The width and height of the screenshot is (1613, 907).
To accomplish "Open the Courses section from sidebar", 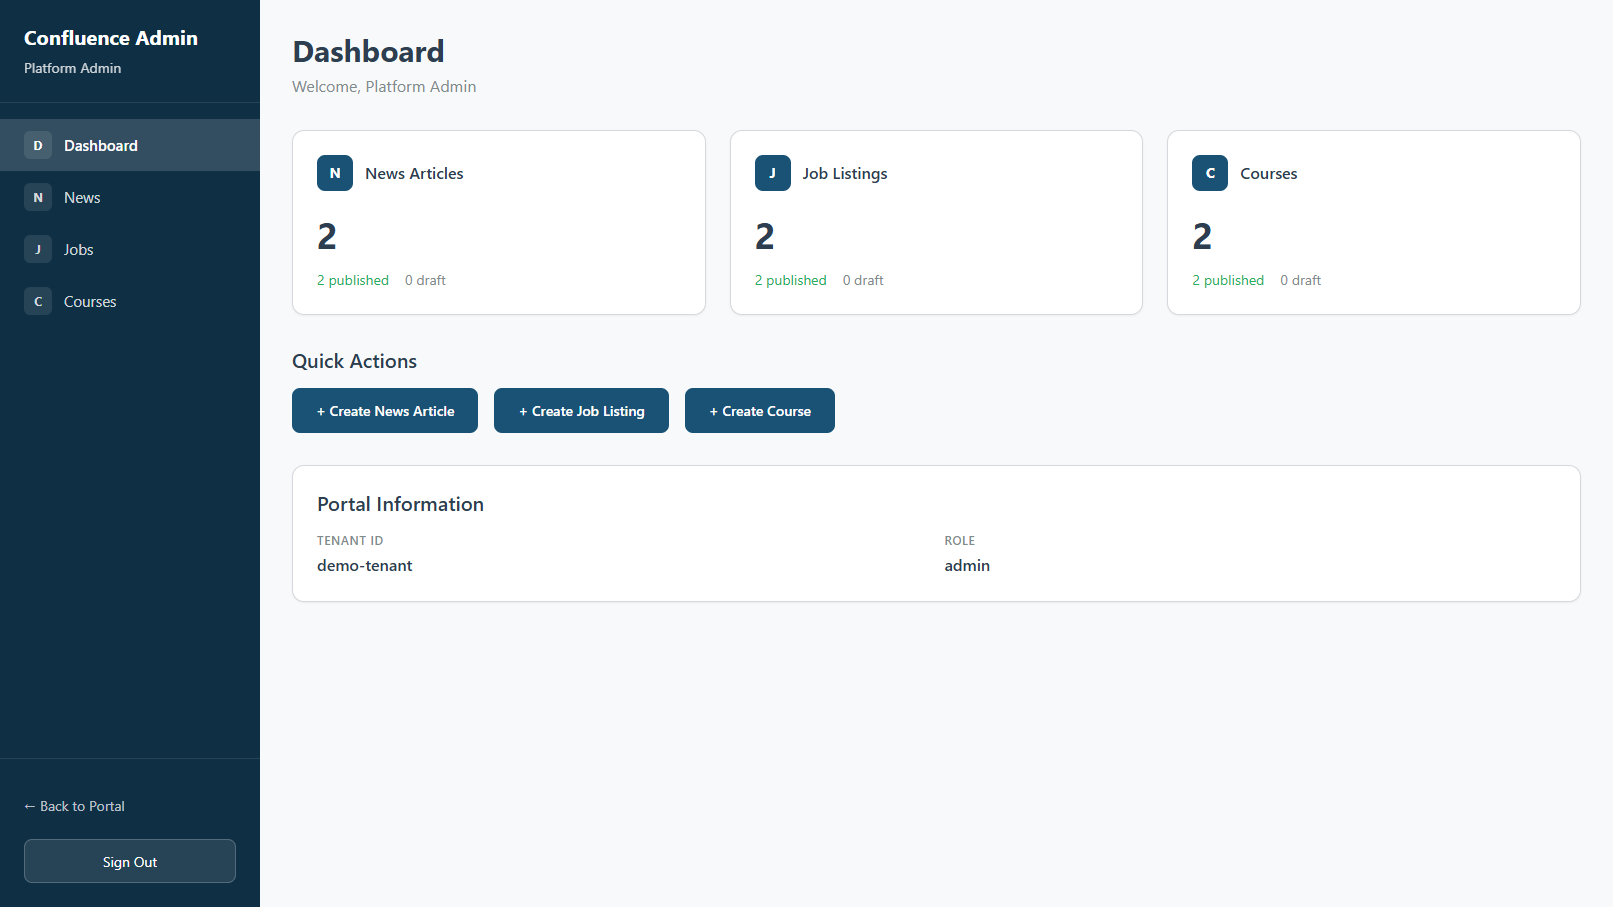I will (90, 301).
